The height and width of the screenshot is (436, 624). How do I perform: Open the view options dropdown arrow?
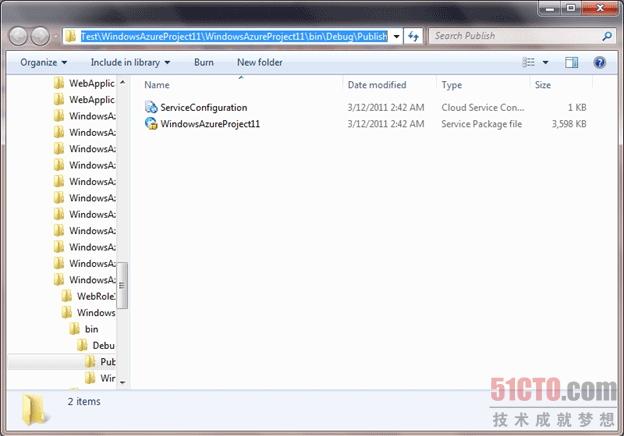pos(545,62)
